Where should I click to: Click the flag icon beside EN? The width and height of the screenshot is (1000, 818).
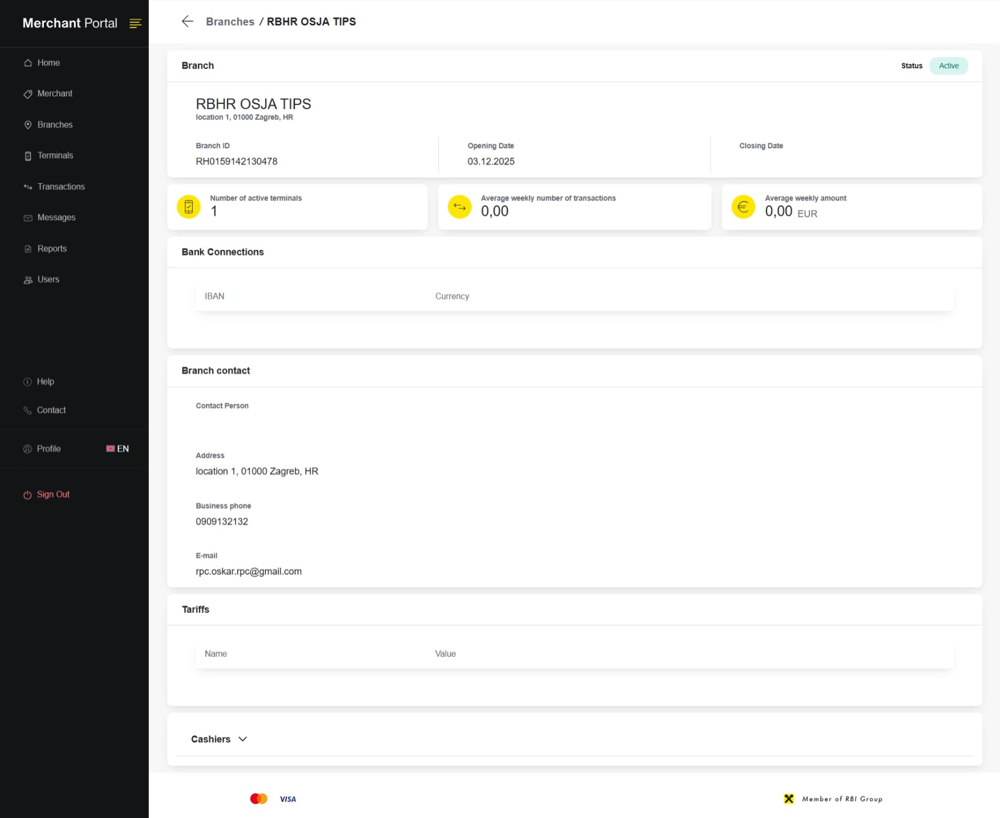tap(110, 449)
